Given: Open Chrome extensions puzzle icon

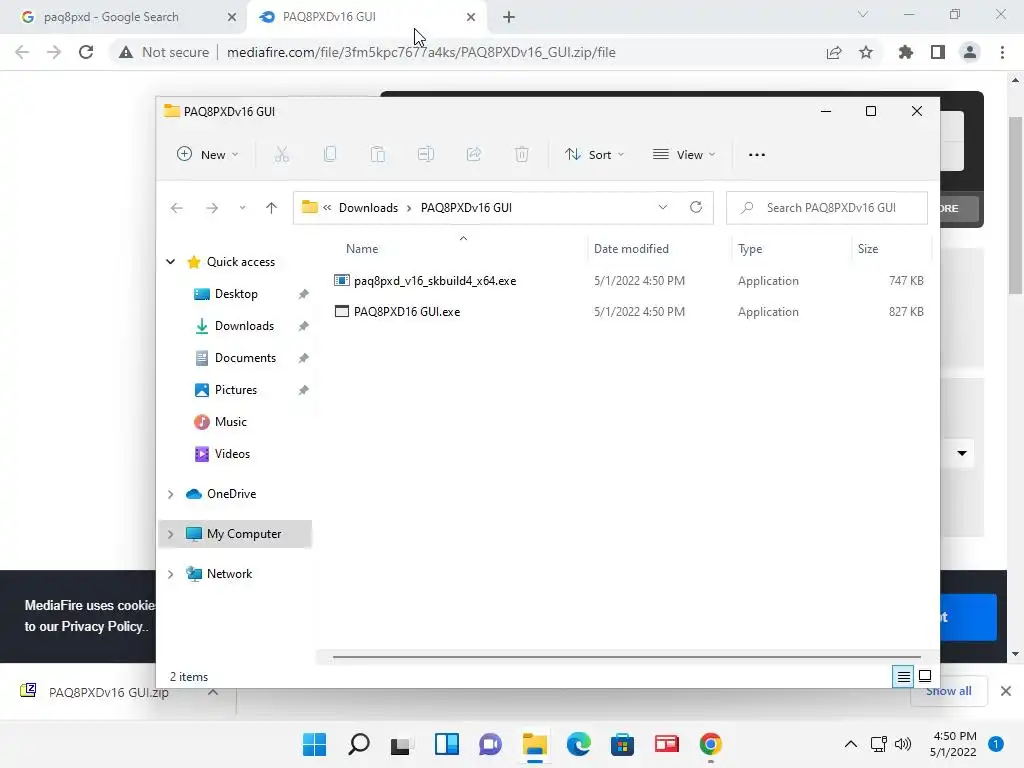Looking at the screenshot, I should [x=905, y=52].
